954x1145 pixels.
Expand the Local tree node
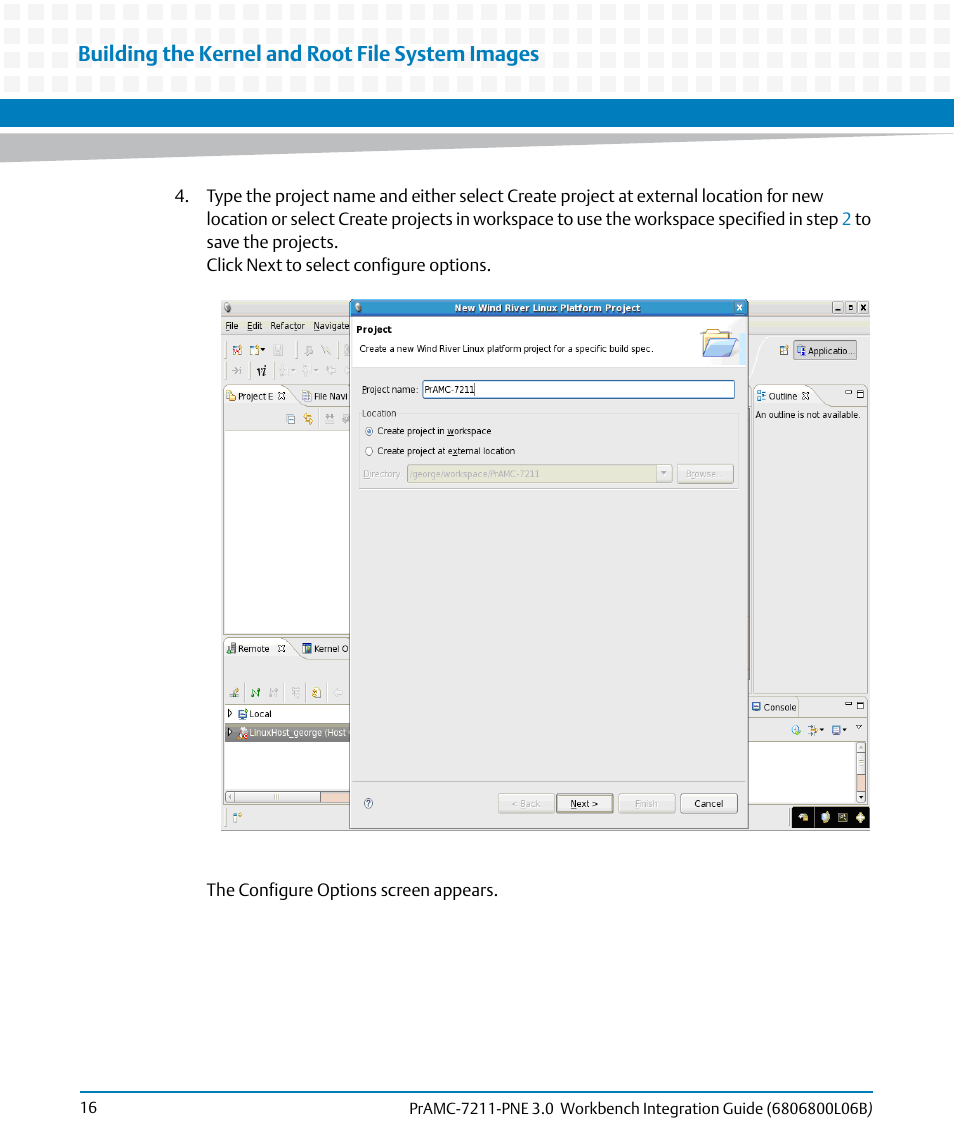coord(230,713)
